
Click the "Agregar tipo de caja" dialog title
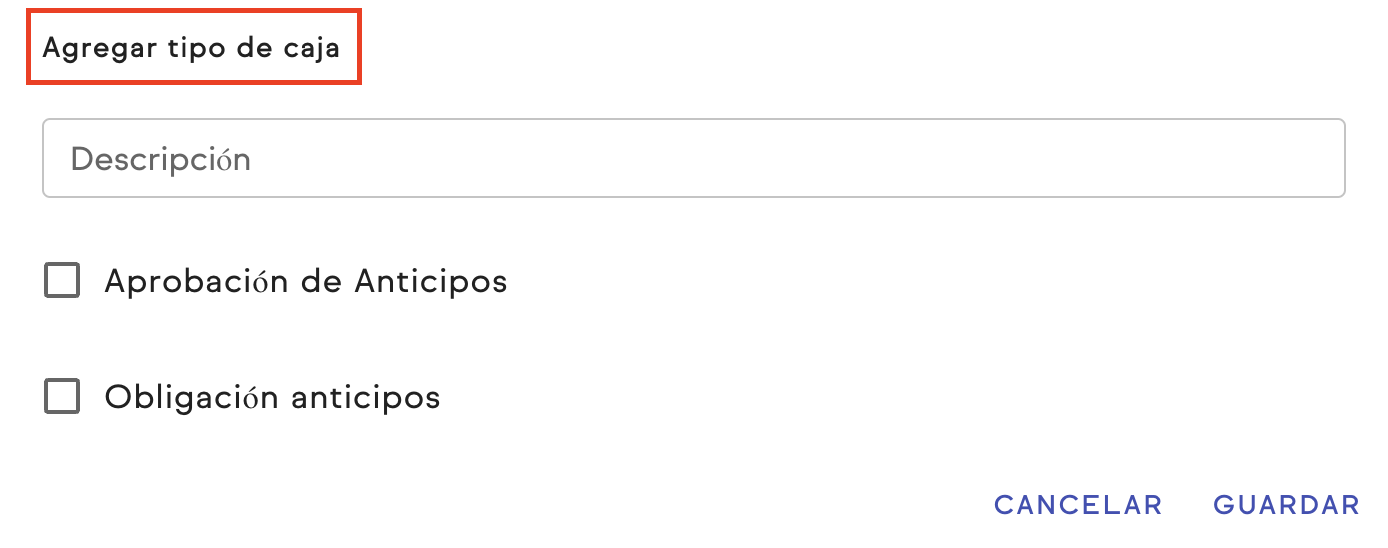click(x=192, y=48)
